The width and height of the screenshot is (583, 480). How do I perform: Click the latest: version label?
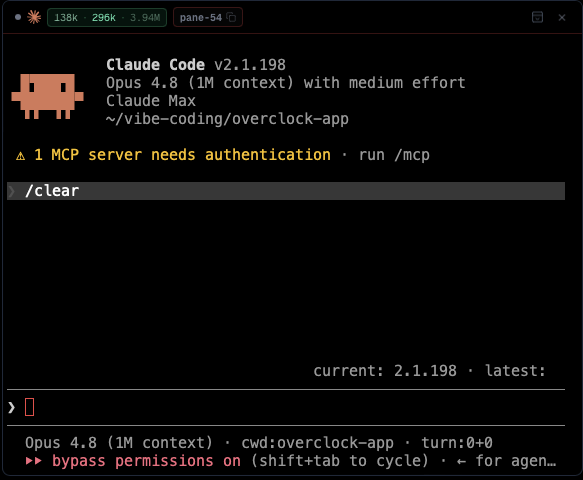[x=515, y=371]
